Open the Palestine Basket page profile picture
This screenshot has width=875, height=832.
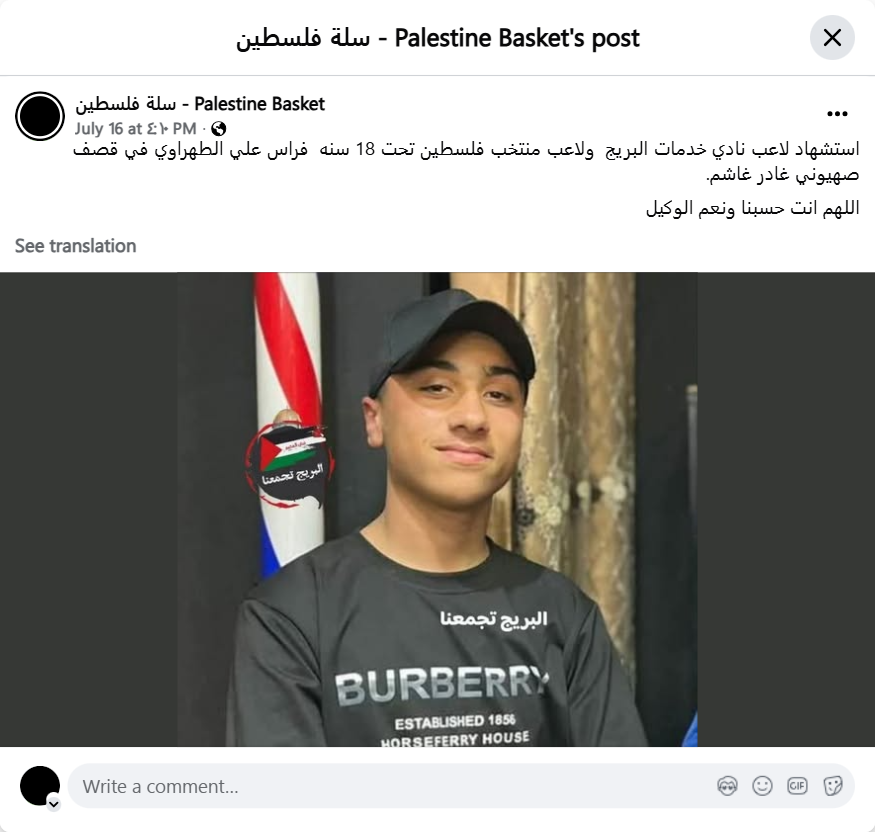click(x=40, y=116)
